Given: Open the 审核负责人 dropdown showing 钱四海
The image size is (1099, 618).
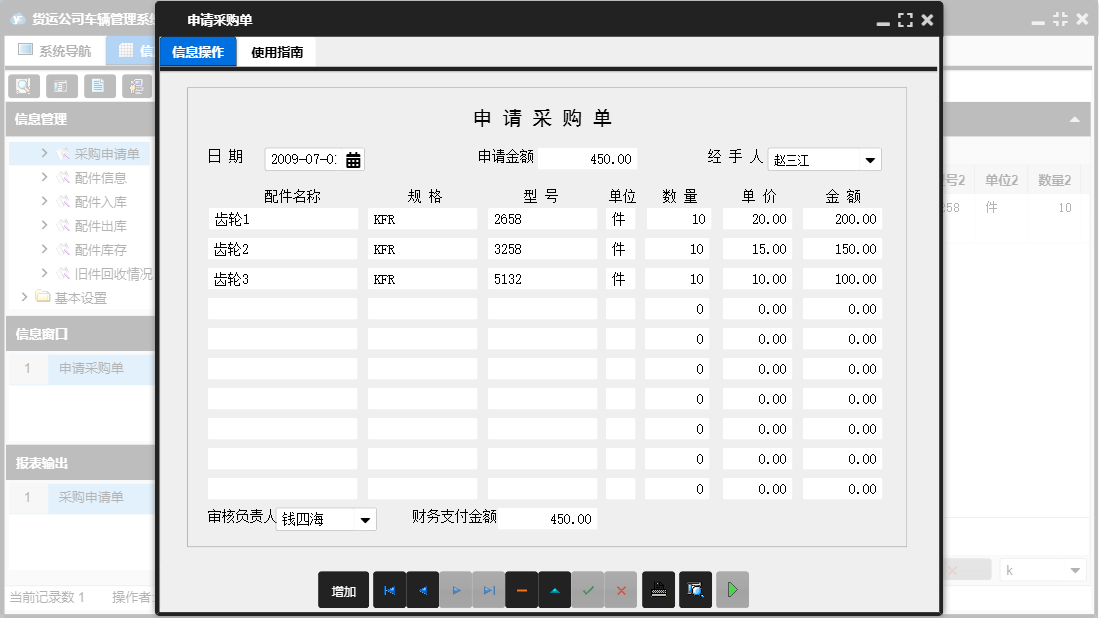Looking at the screenshot, I should (x=366, y=519).
